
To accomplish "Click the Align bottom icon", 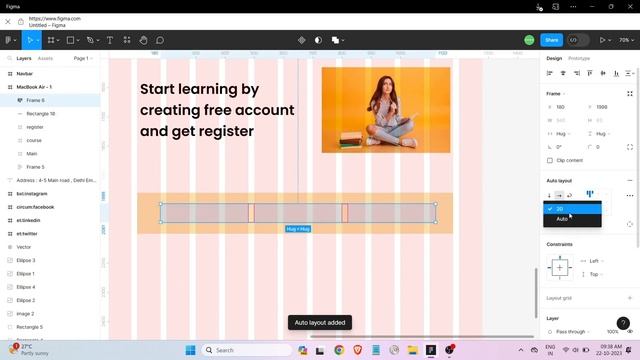I will (x=616, y=73).
